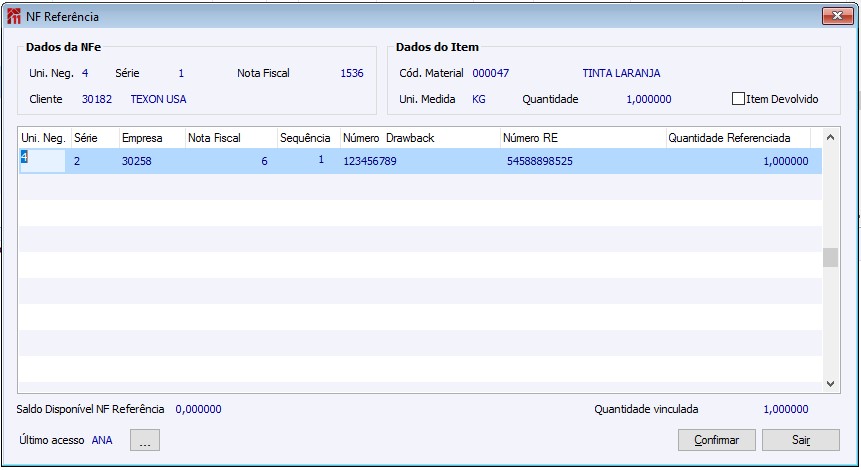Select the Número Drawback column header

420,138
